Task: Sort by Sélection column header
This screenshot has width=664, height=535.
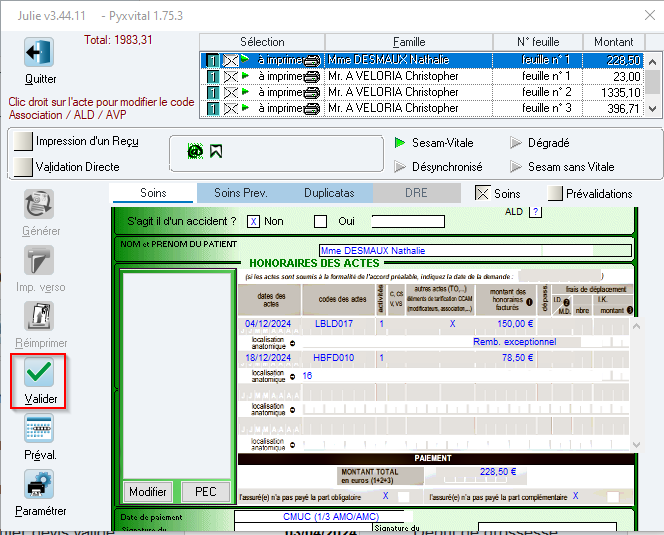Action: [x=262, y=42]
